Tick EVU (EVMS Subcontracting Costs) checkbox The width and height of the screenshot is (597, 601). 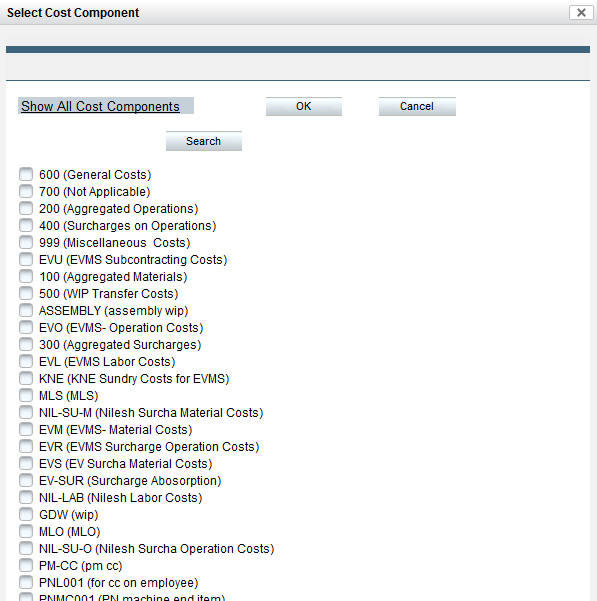pos(26,259)
